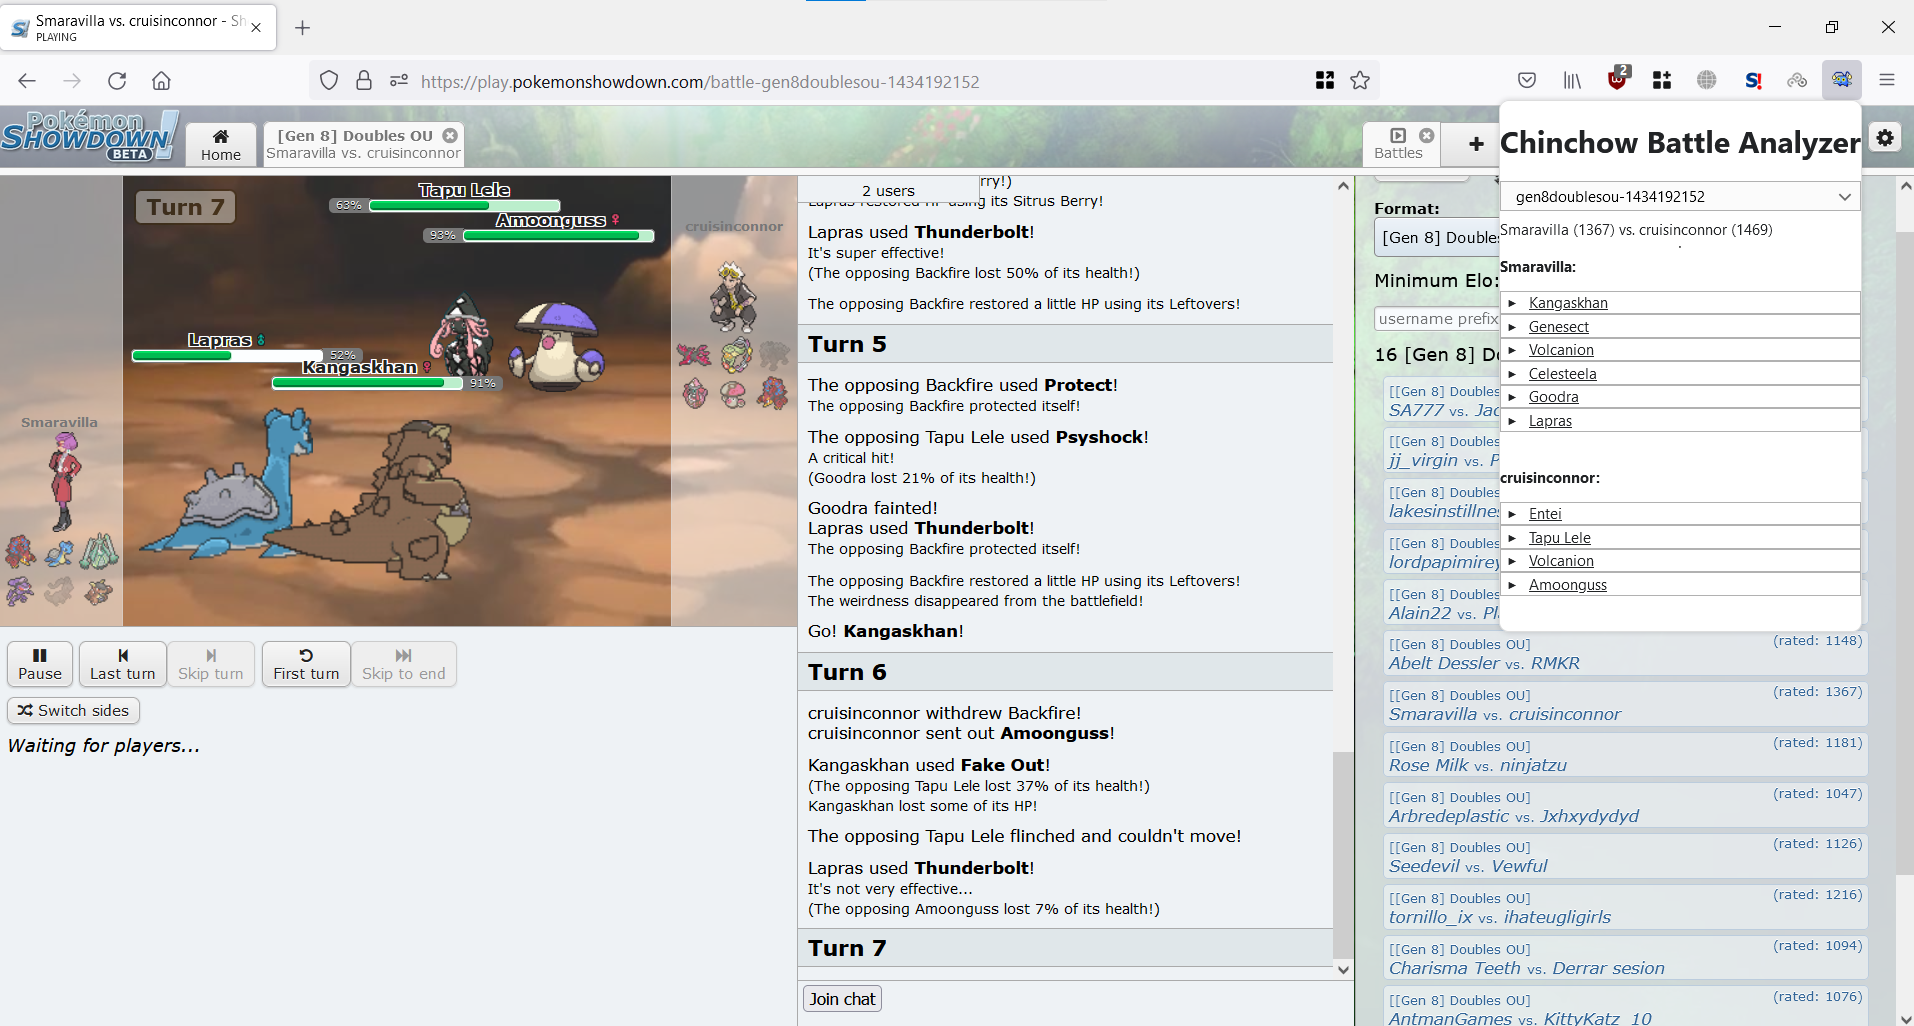Expand the Amoonguss entry
Screen dimensions: 1914x1026
pos(1680,585)
